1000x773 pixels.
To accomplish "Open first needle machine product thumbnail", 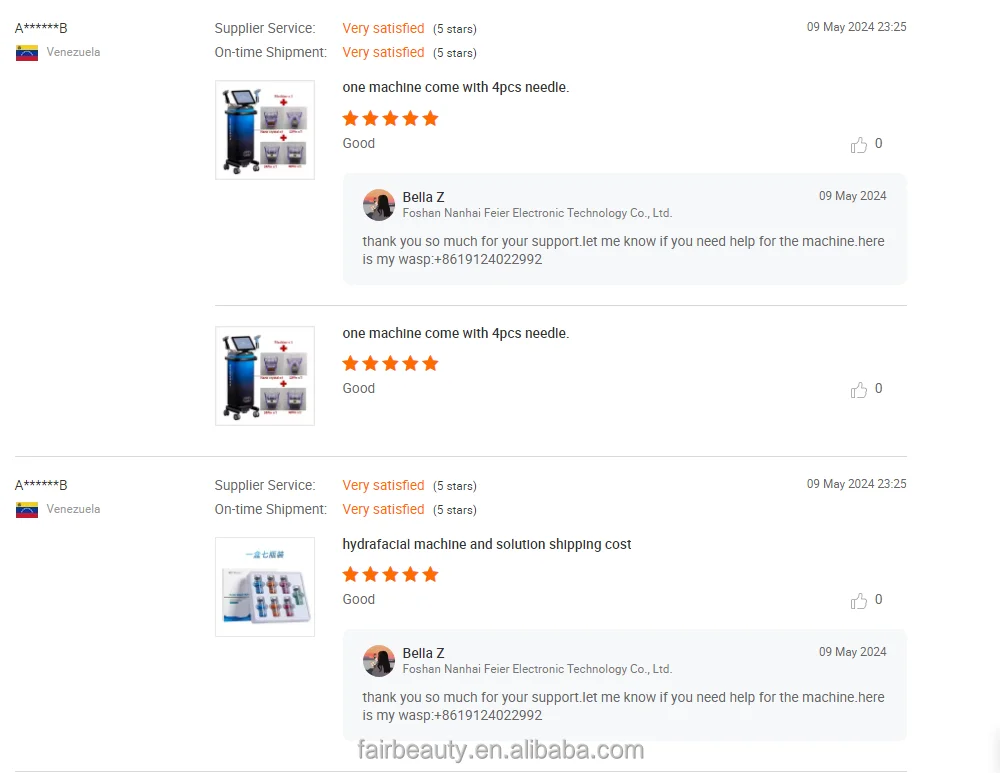I will click(265, 130).
